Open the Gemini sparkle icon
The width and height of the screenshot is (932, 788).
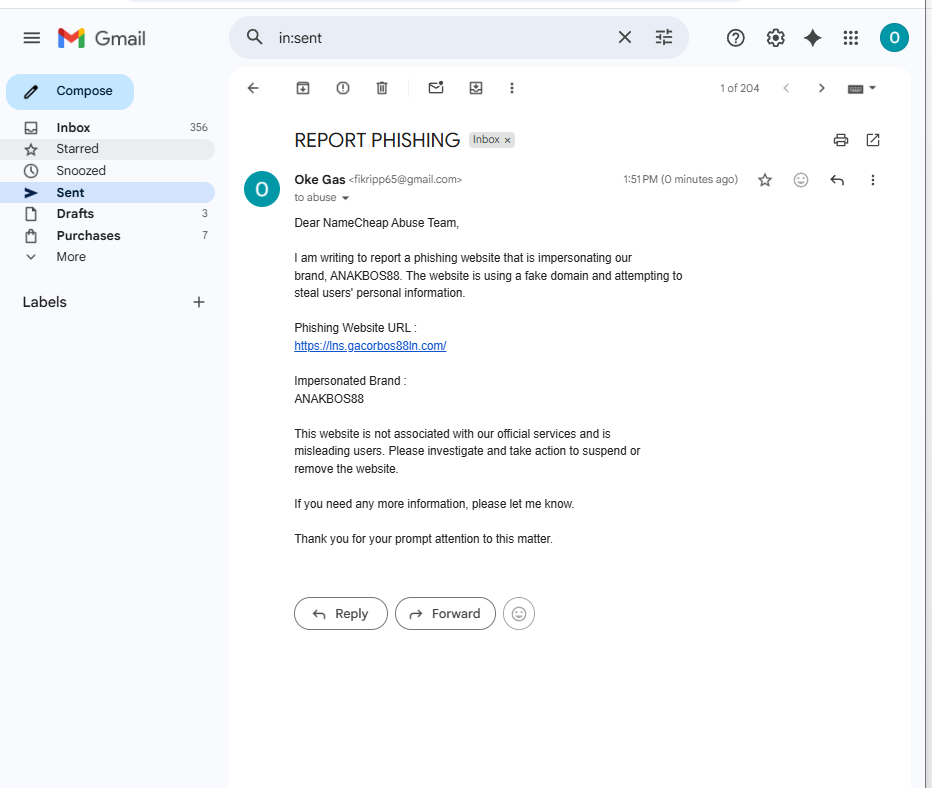click(813, 38)
